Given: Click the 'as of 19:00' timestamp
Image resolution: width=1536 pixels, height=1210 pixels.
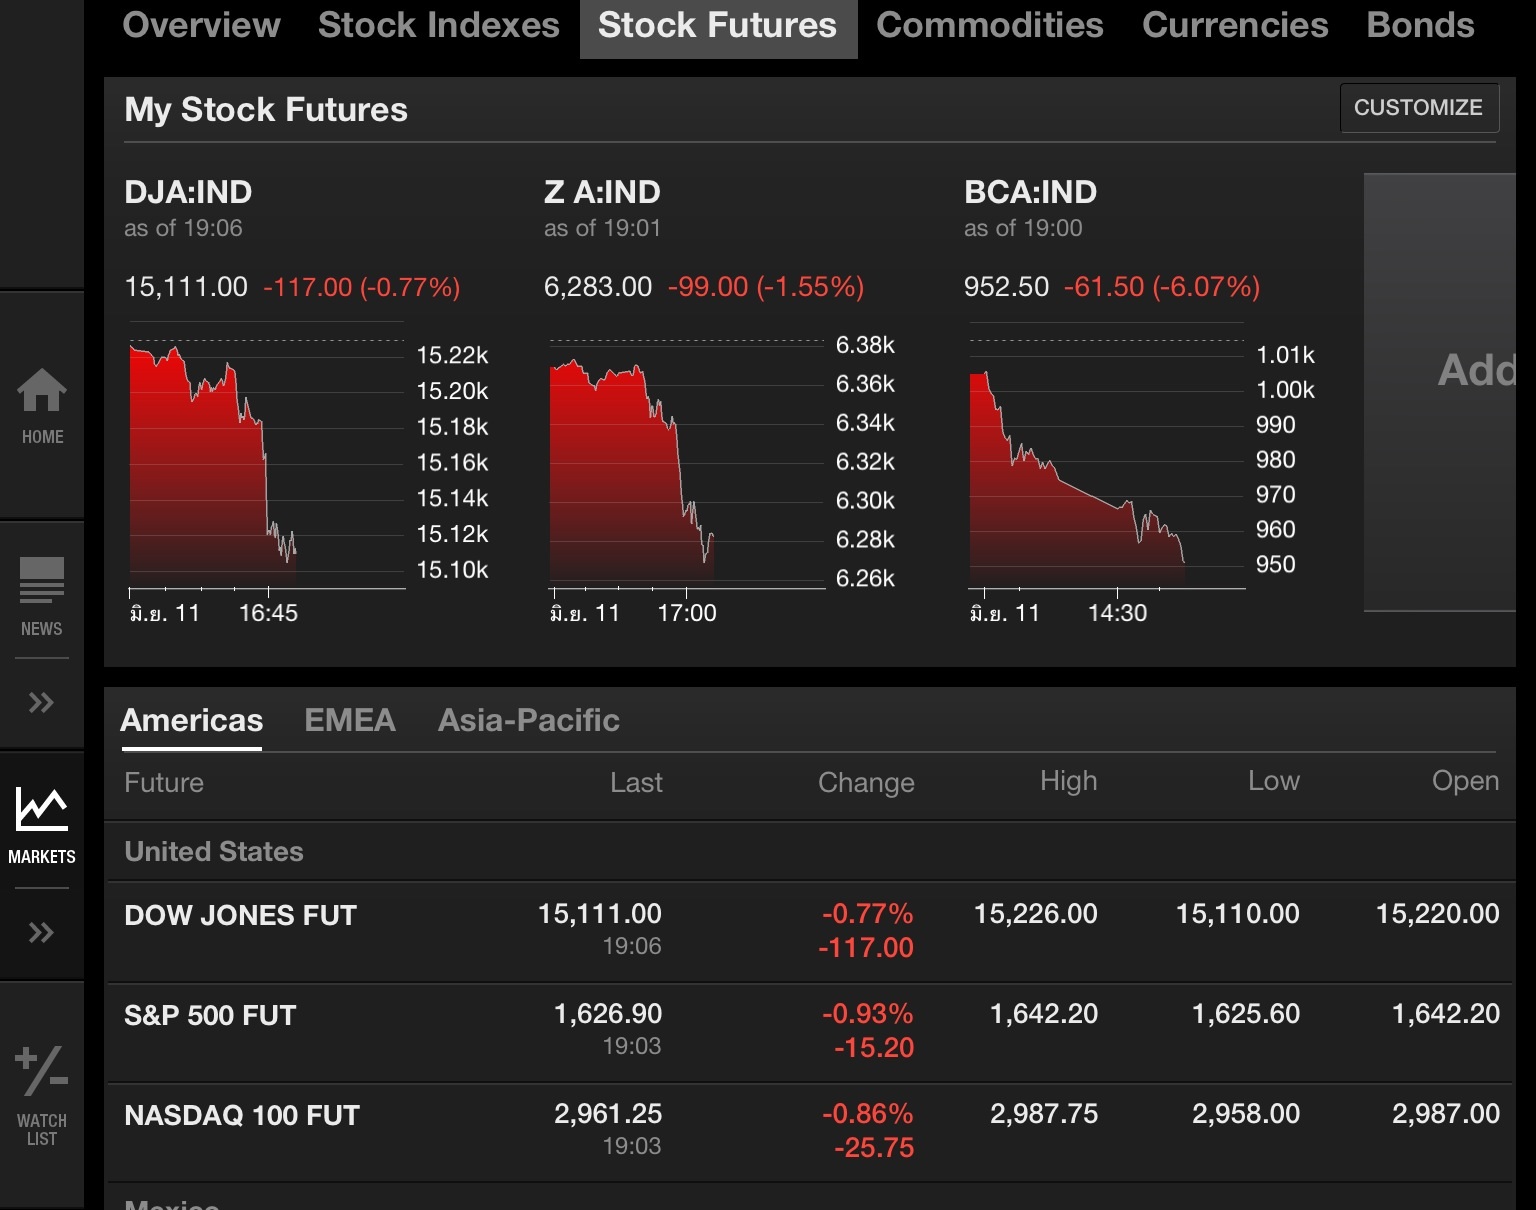Looking at the screenshot, I should coord(1023,228).
